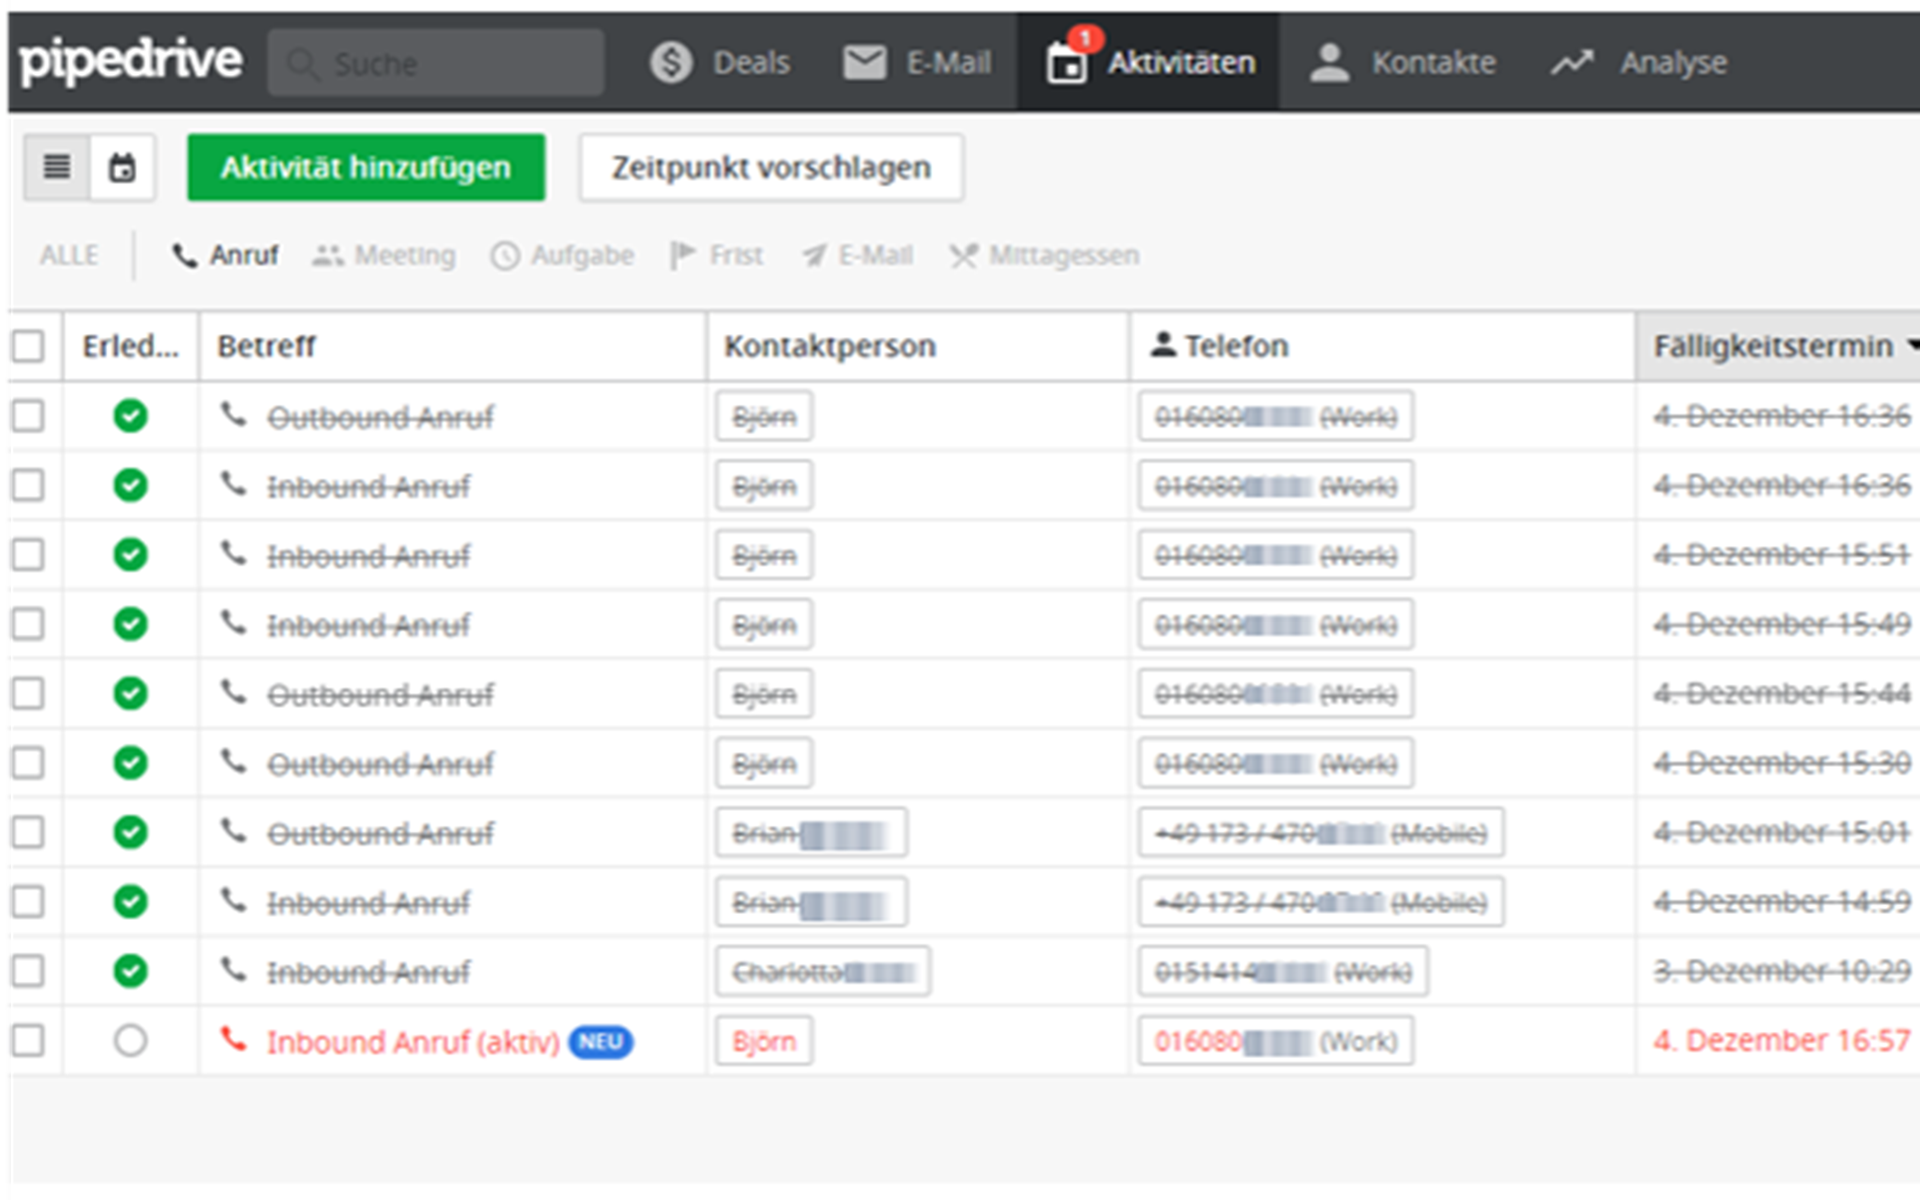This screenshot has width=1920, height=1200.
Task: Click the Kontakte person icon
Action: tap(1329, 63)
